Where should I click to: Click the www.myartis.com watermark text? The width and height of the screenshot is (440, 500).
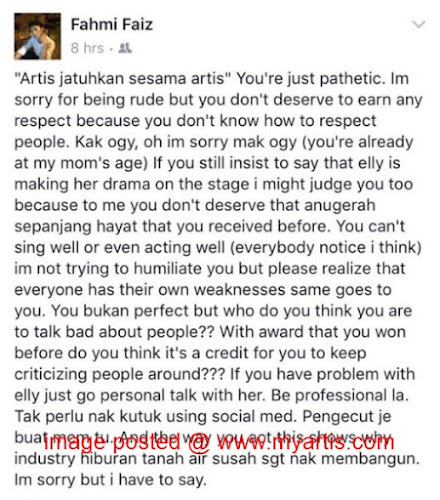tap(305, 442)
